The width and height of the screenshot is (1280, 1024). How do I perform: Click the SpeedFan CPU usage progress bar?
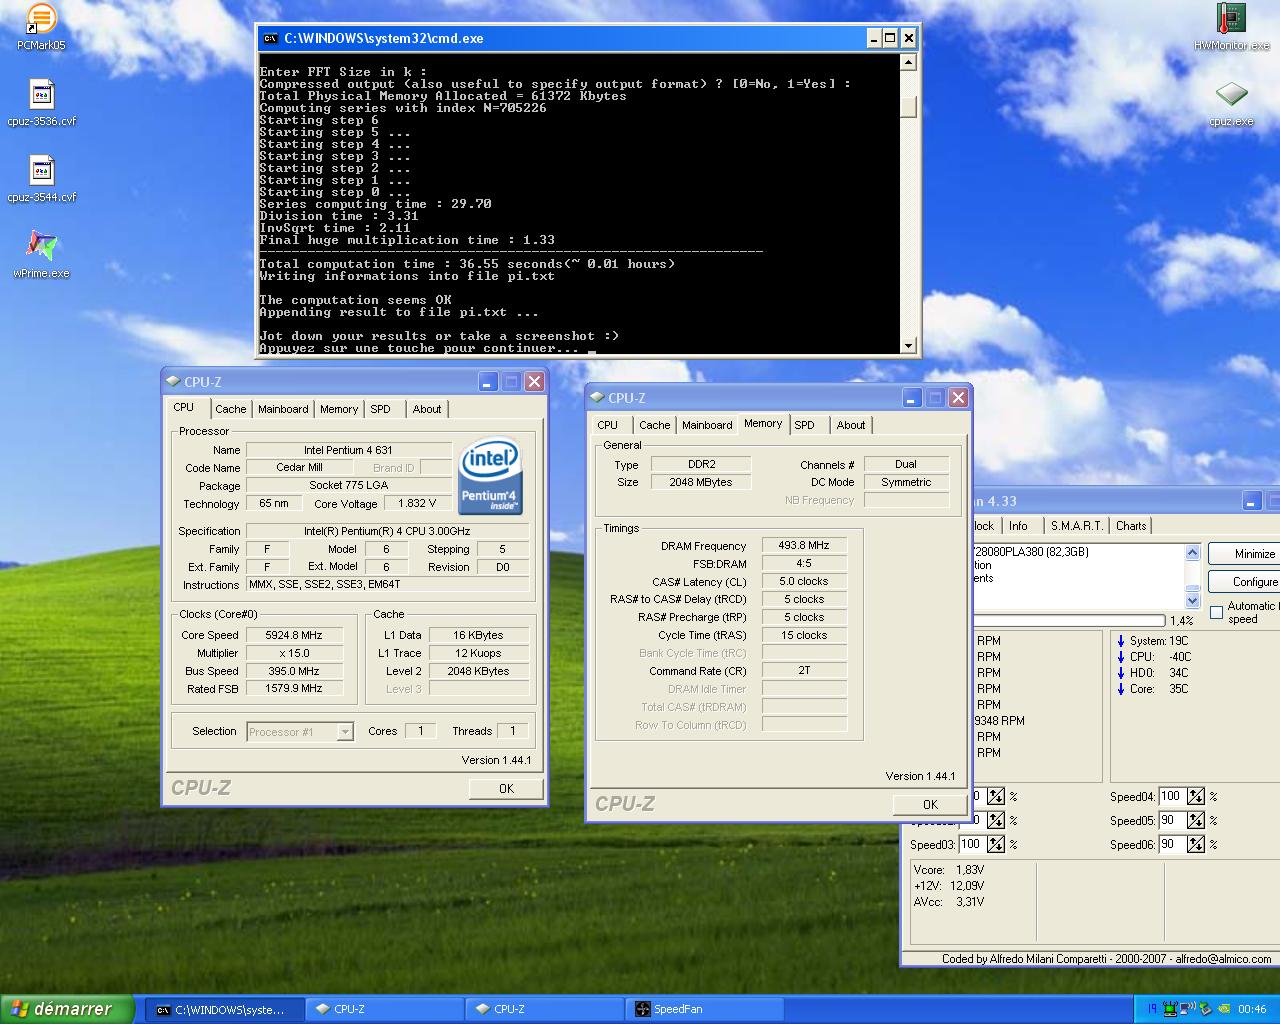[1068, 621]
